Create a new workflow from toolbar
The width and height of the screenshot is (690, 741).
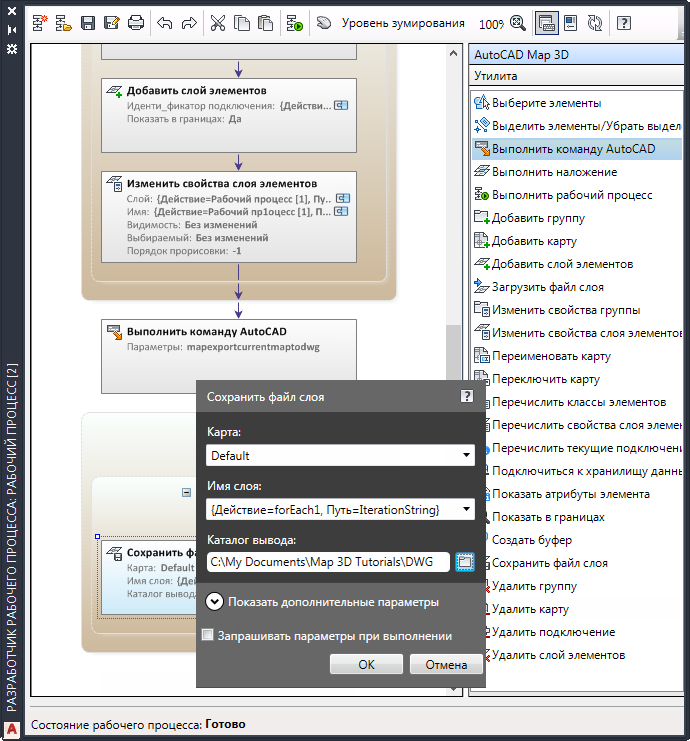pos(40,23)
